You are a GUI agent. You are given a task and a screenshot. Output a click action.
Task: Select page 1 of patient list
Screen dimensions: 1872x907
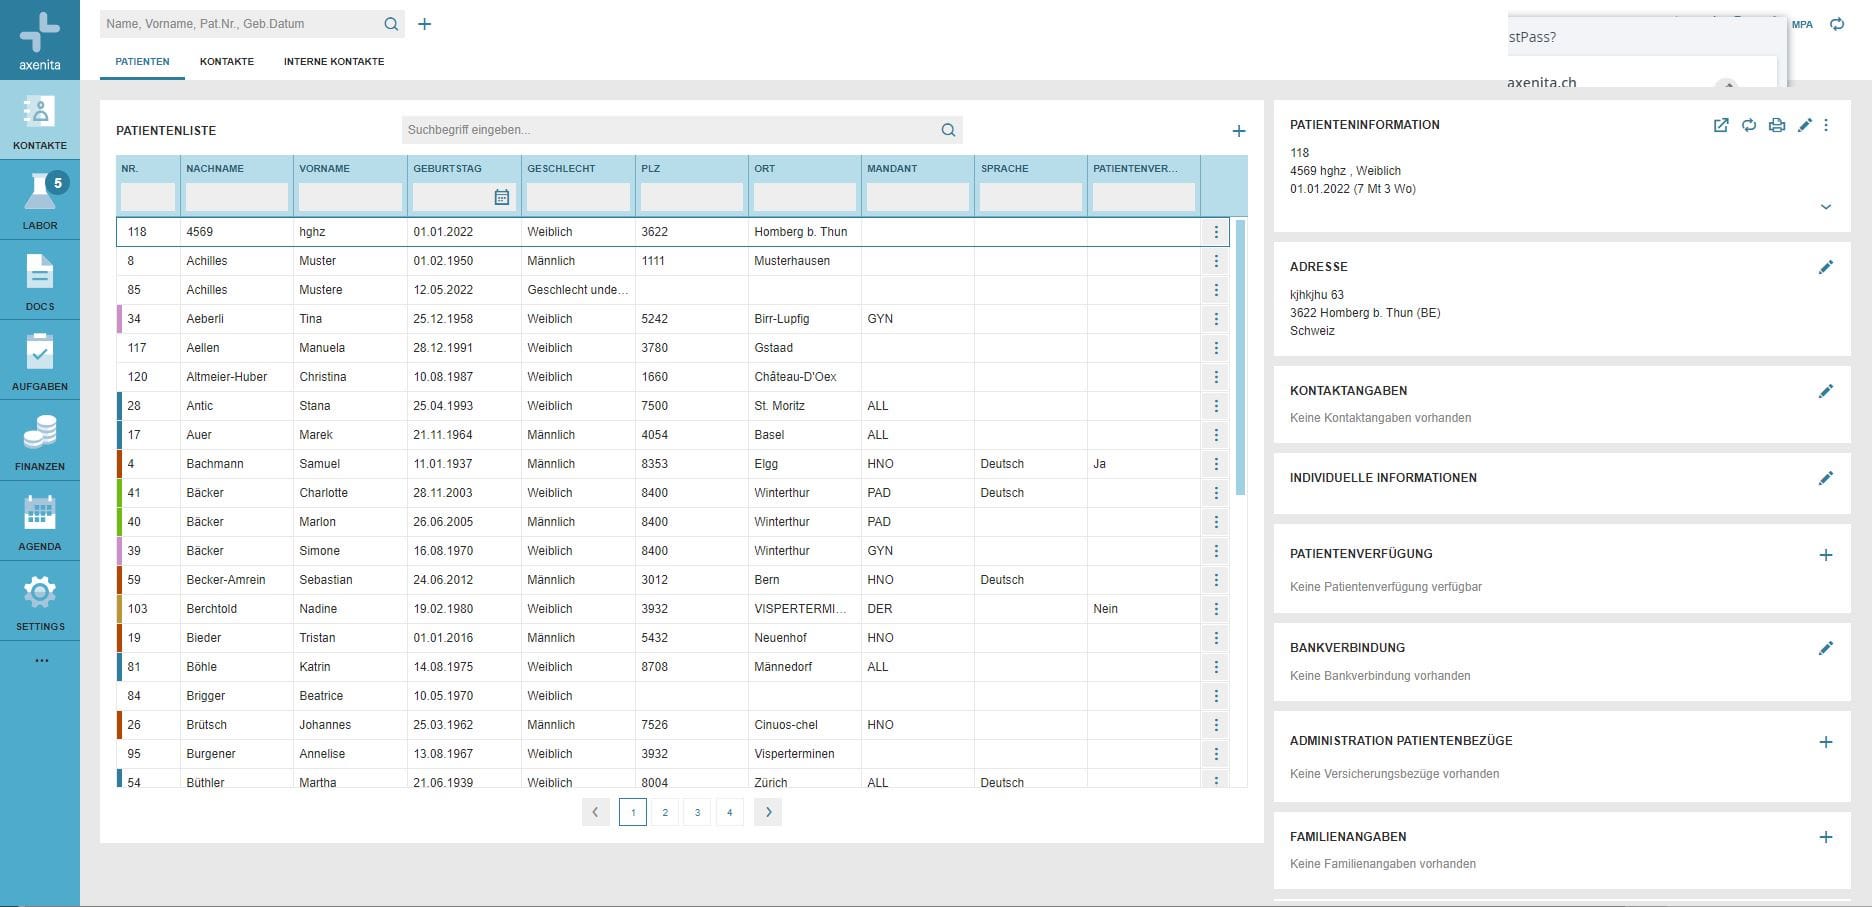point(633,812)
